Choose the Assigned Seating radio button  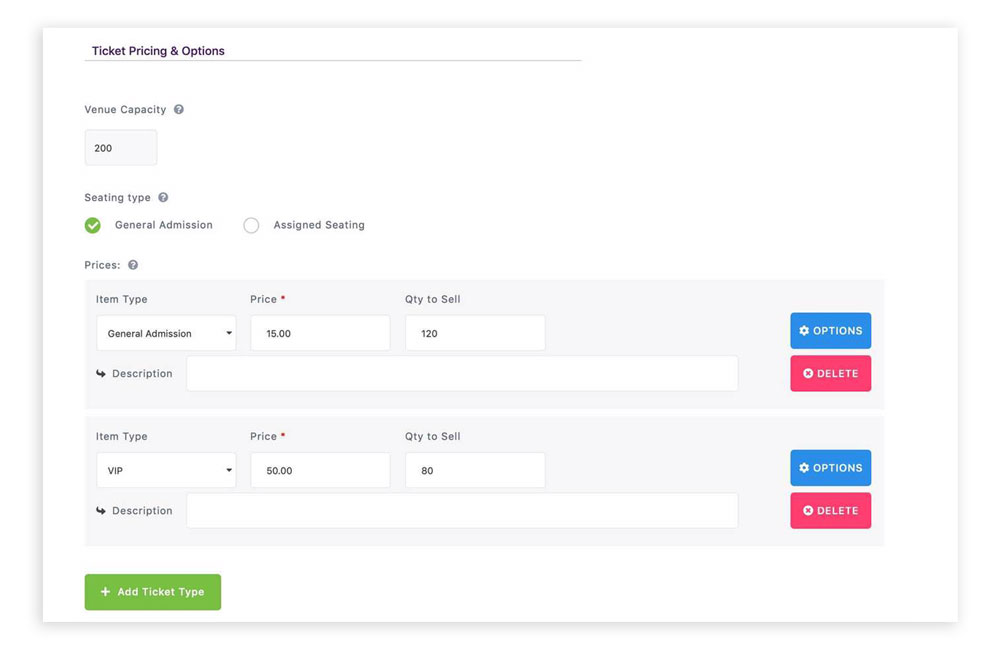[x=251, y=225]
